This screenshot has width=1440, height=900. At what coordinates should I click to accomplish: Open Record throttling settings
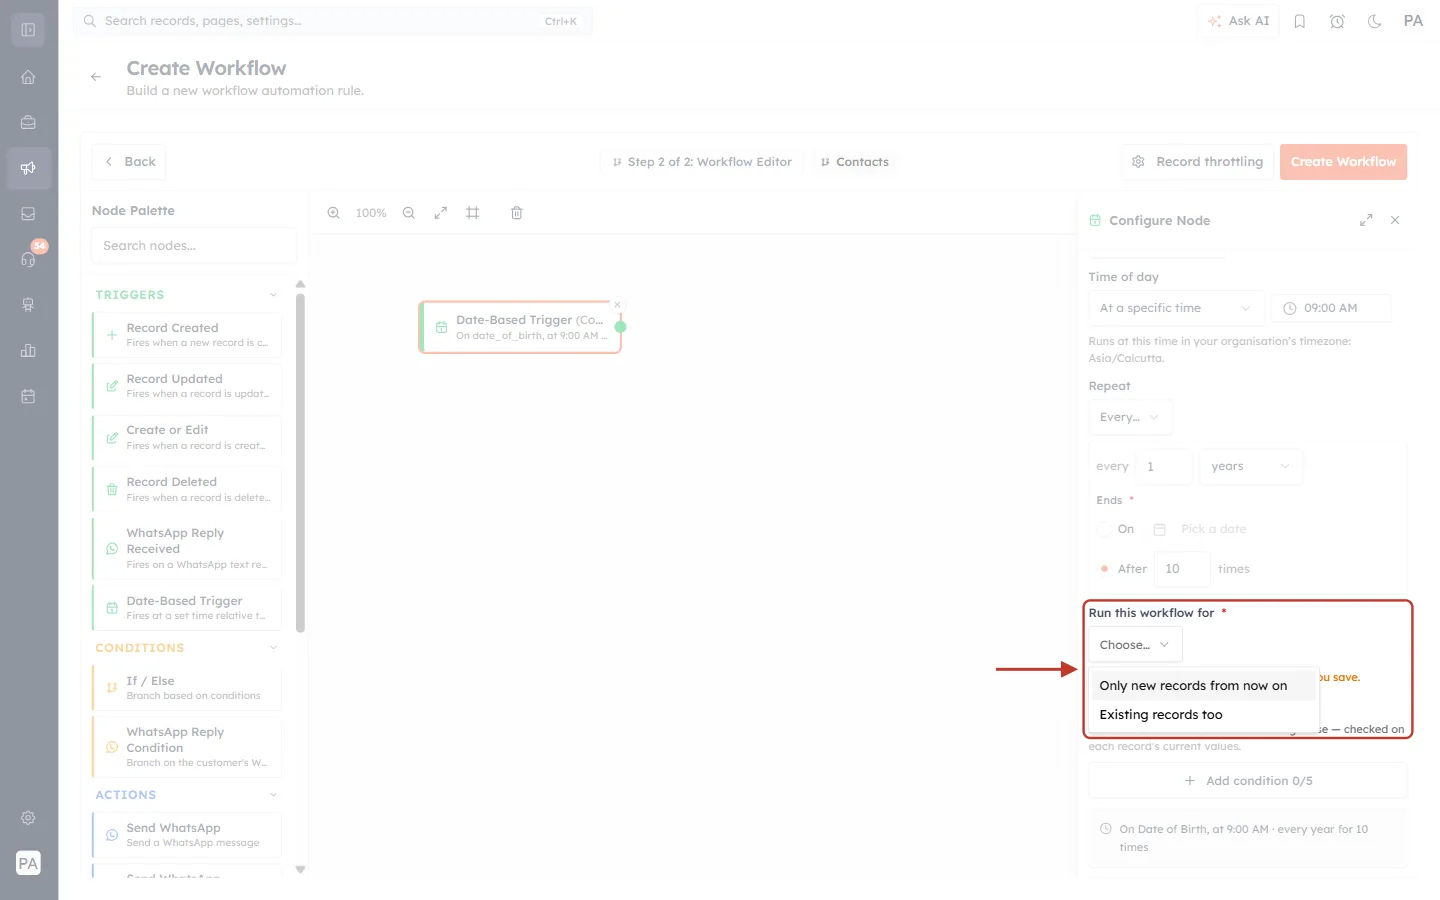[x=1197, y=162]
